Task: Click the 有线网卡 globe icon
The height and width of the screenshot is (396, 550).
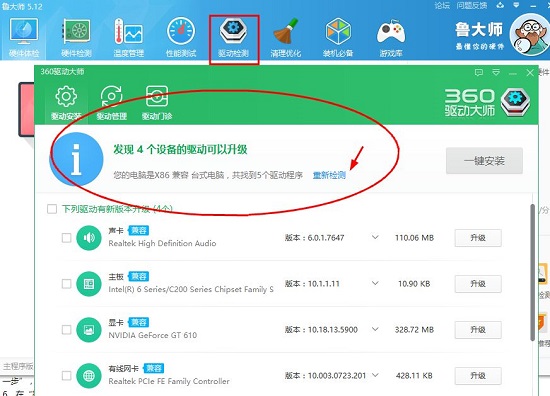Action: point(89,376)
